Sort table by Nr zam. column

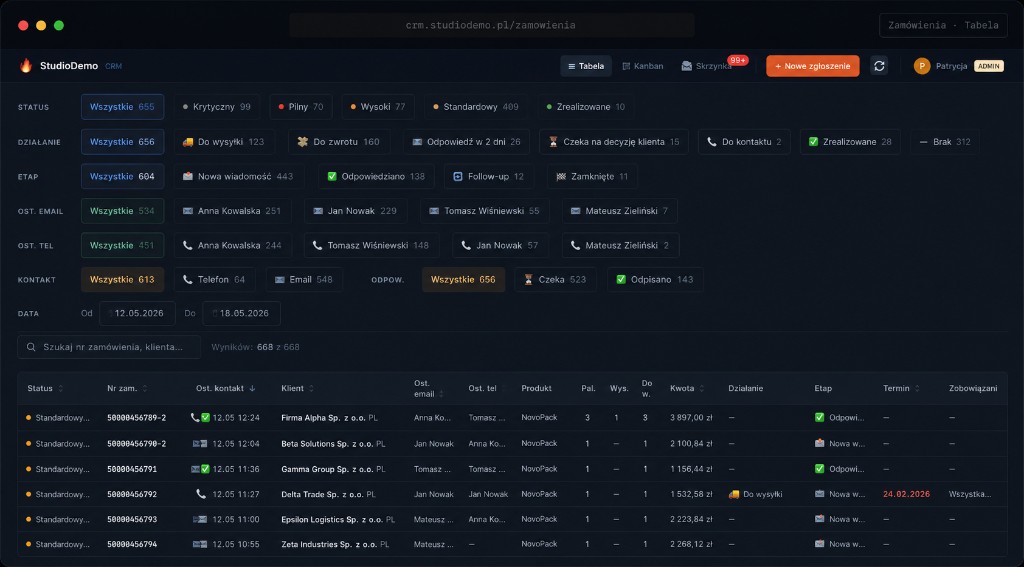(x=127, y=388)
